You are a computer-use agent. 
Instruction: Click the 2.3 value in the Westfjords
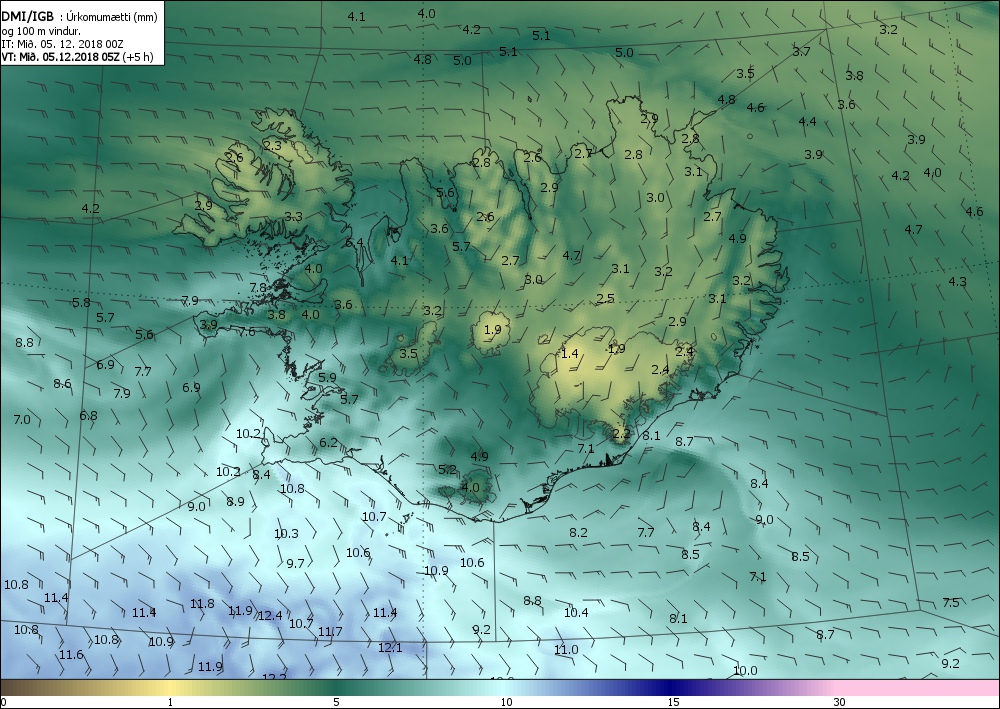pyautogui.click(x=272, y=146)
